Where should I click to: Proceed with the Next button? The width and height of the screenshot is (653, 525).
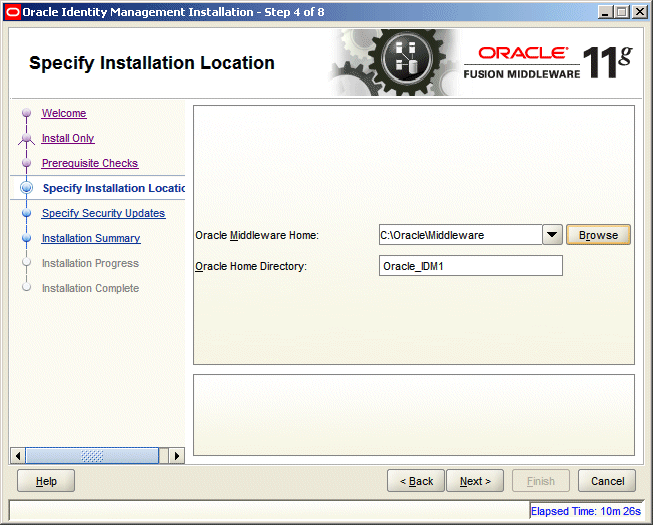[475, 481]
